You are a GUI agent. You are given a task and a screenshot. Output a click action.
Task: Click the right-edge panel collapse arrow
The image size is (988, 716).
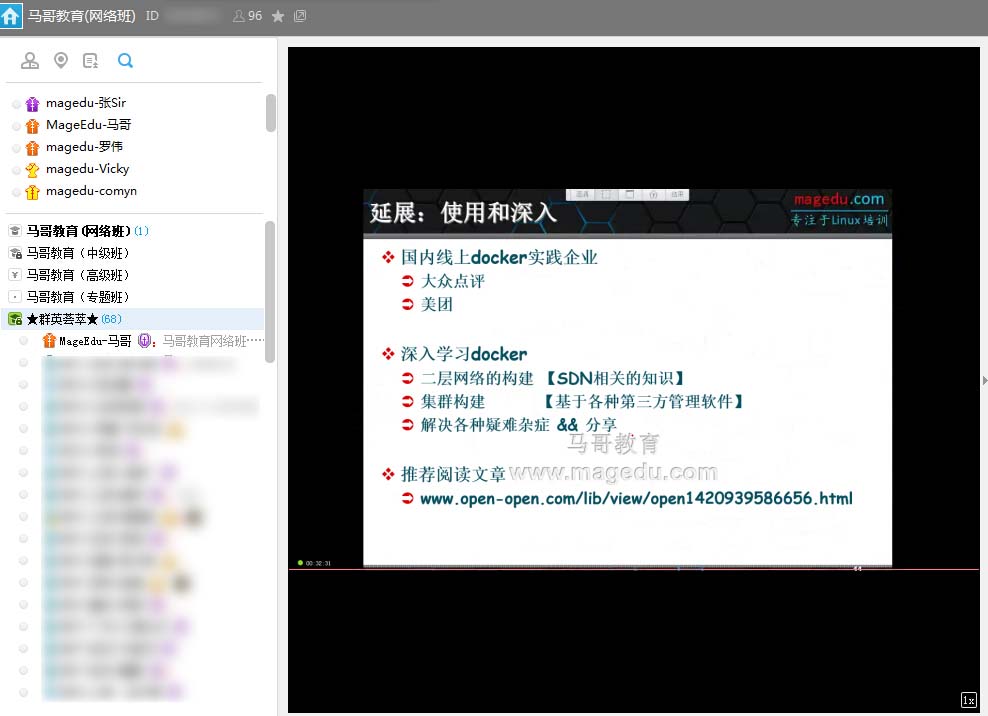tap(984, 380)
